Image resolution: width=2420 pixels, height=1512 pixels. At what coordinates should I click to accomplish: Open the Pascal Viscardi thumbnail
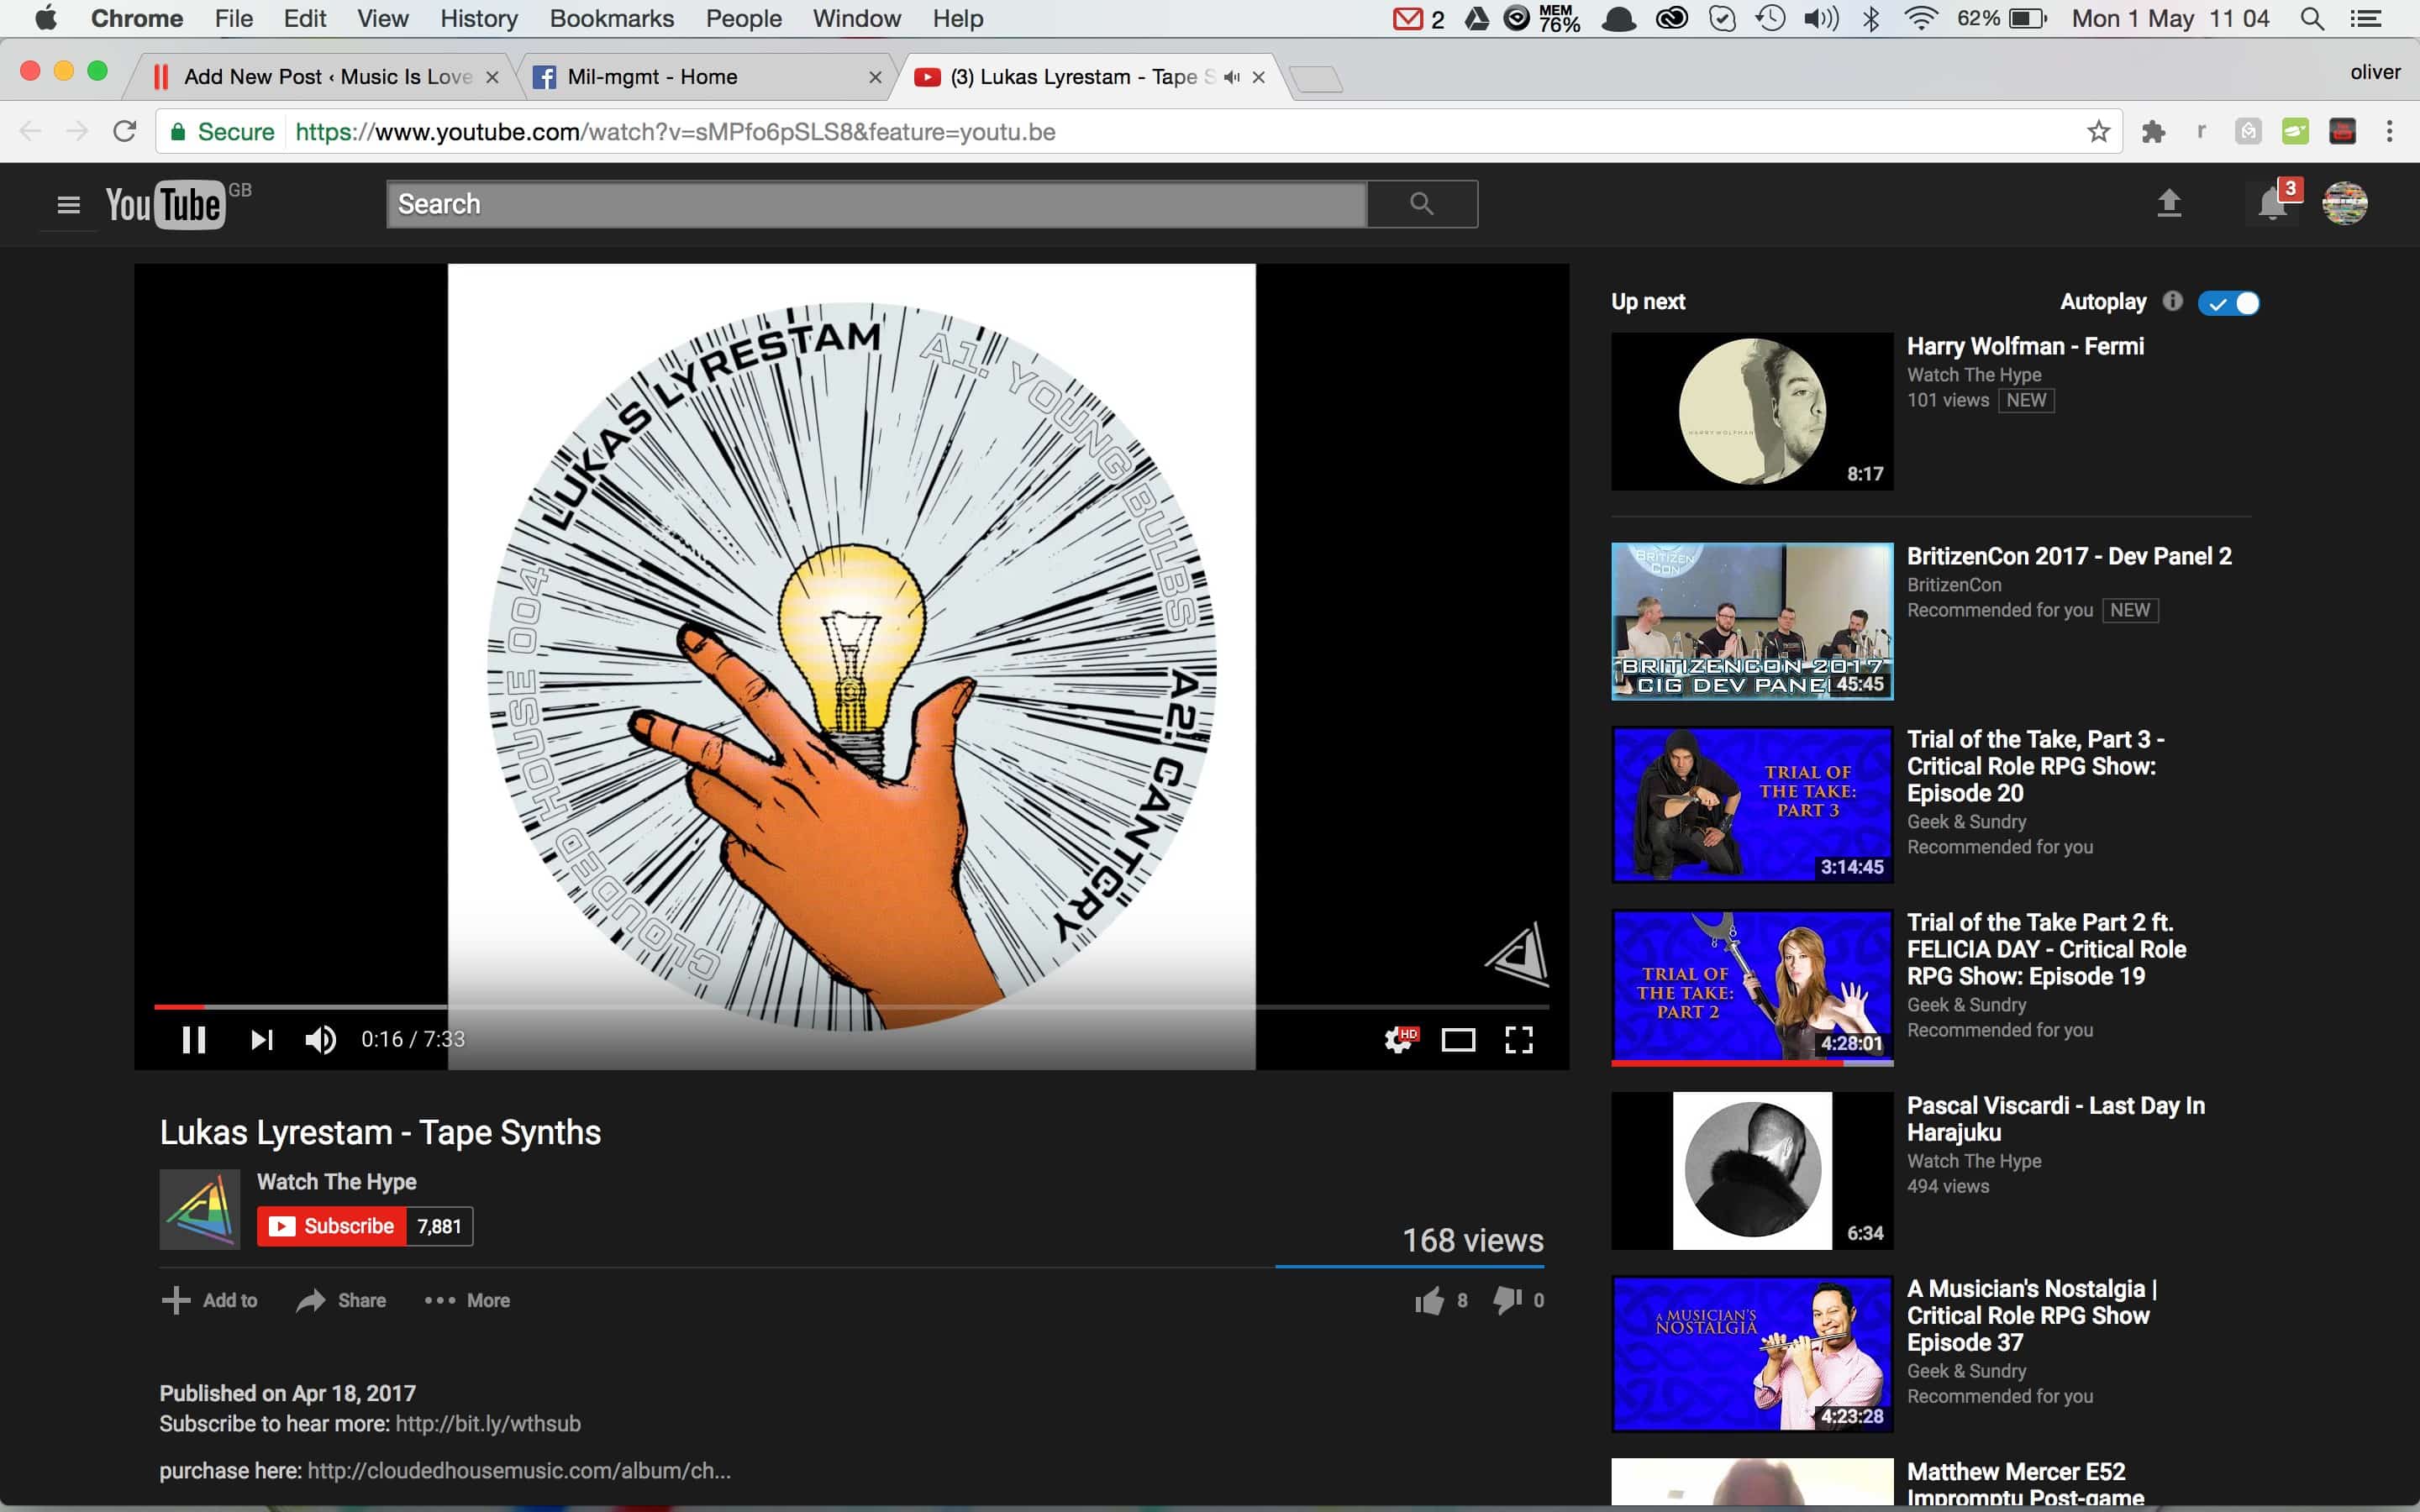click(x=1752, y=1171)
